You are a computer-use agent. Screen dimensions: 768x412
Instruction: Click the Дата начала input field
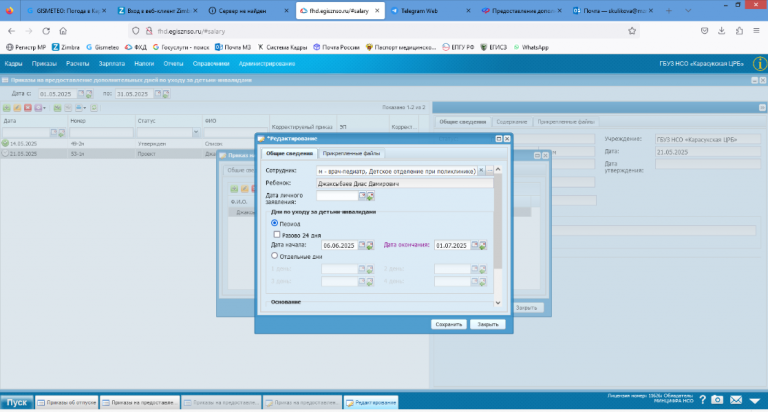tap(339, 245)
